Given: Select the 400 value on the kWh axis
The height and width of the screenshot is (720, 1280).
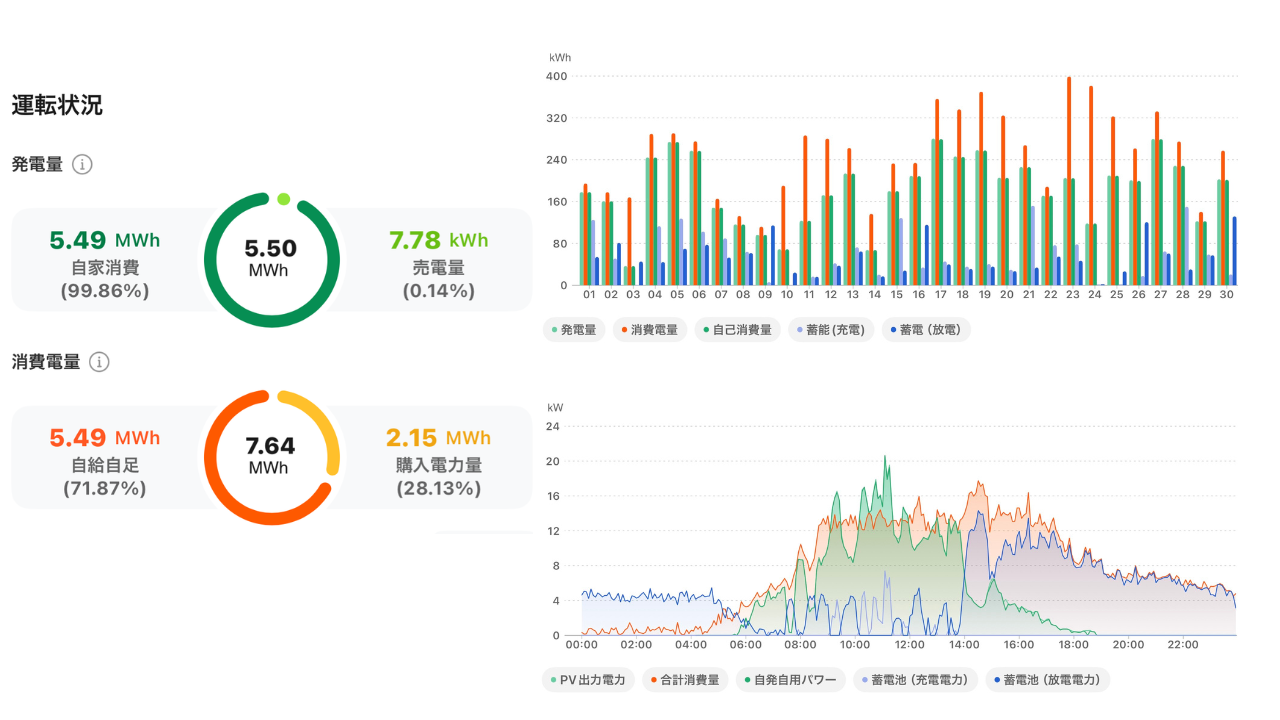Looking at the screenshot, I should point(557,76).
